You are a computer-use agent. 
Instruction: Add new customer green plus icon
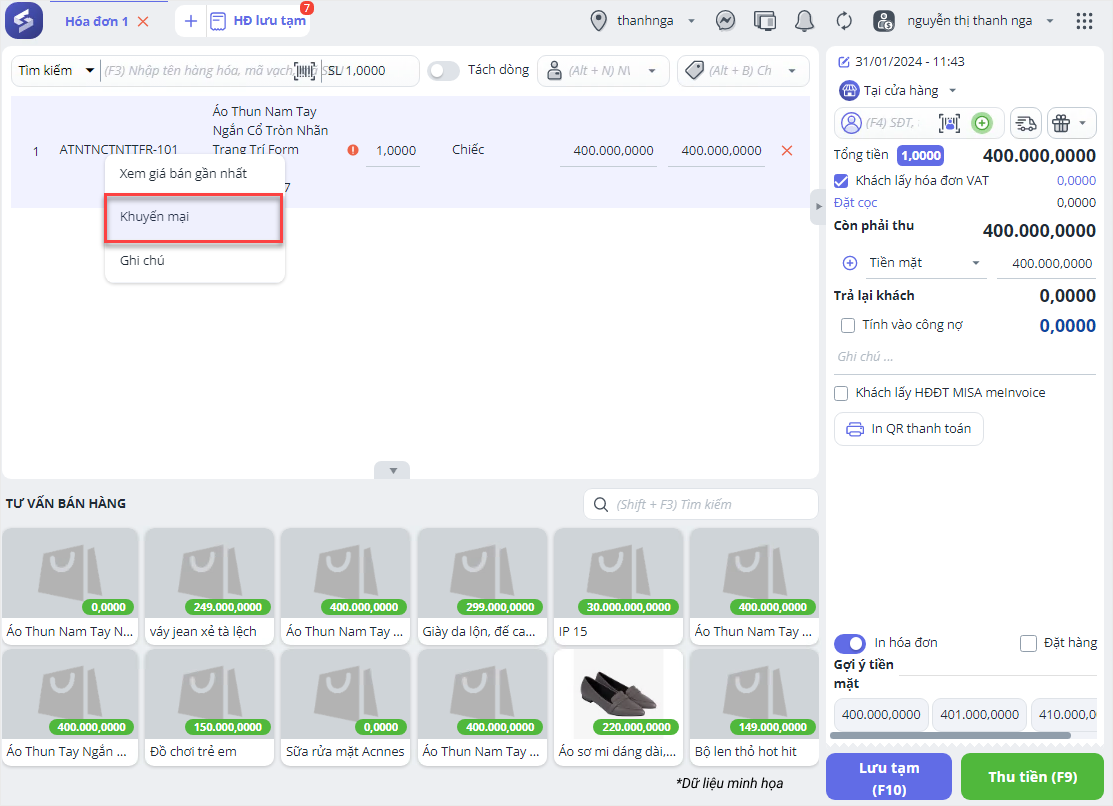pos(982,123)
